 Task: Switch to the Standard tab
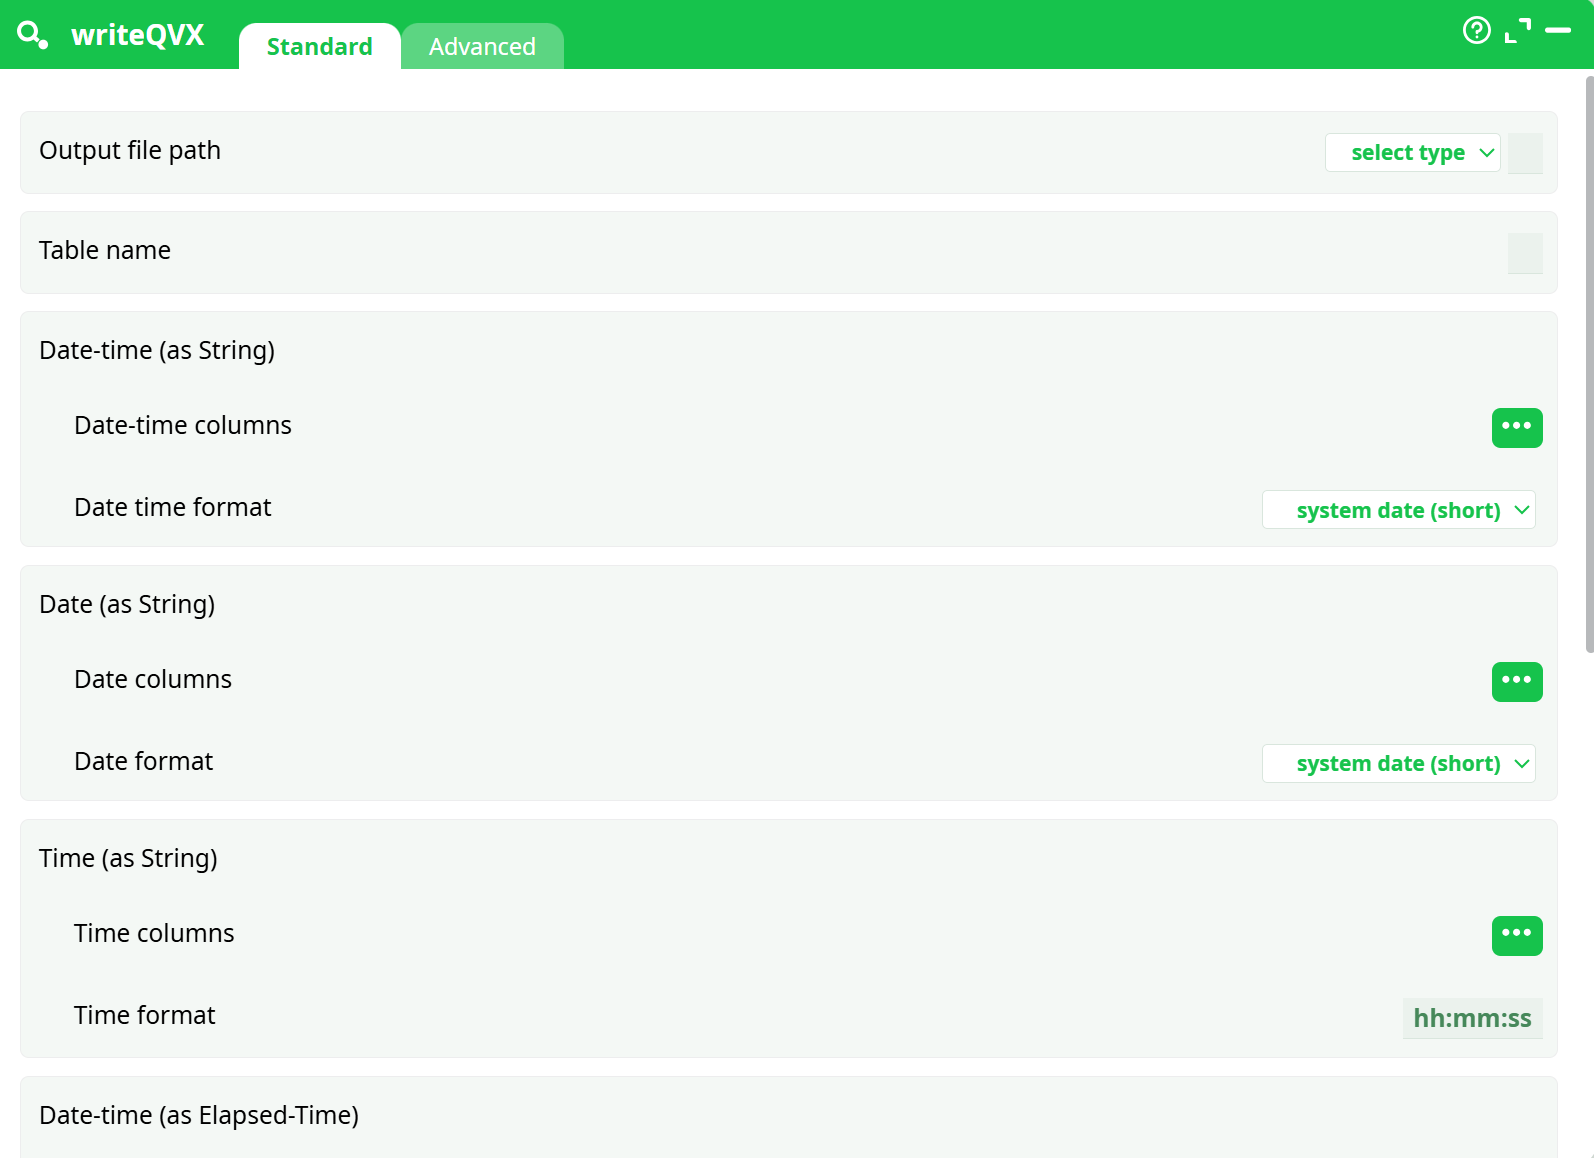coord(319,47)
